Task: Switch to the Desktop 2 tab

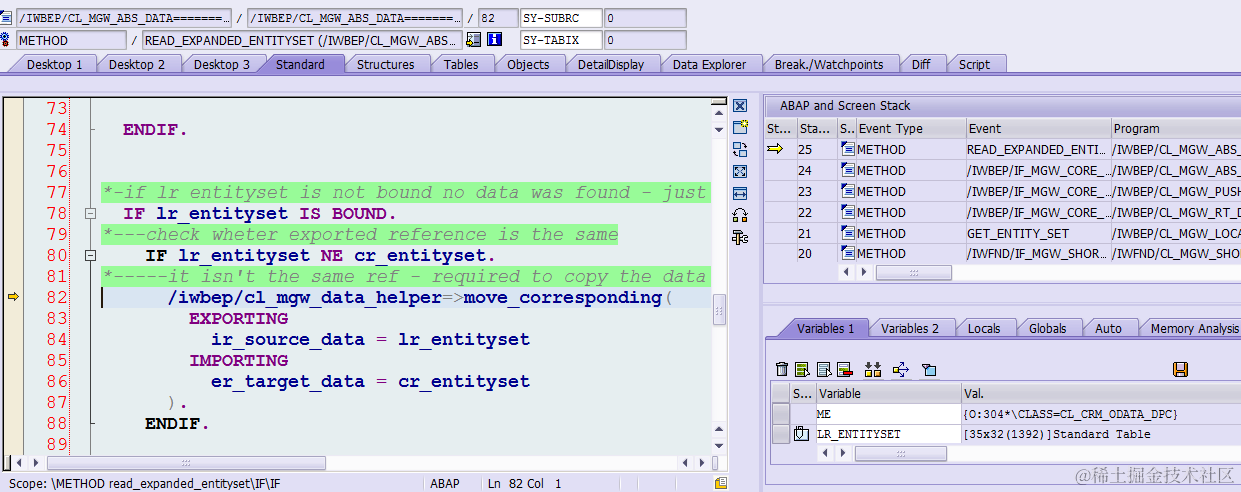Action: tap(137, 64)
